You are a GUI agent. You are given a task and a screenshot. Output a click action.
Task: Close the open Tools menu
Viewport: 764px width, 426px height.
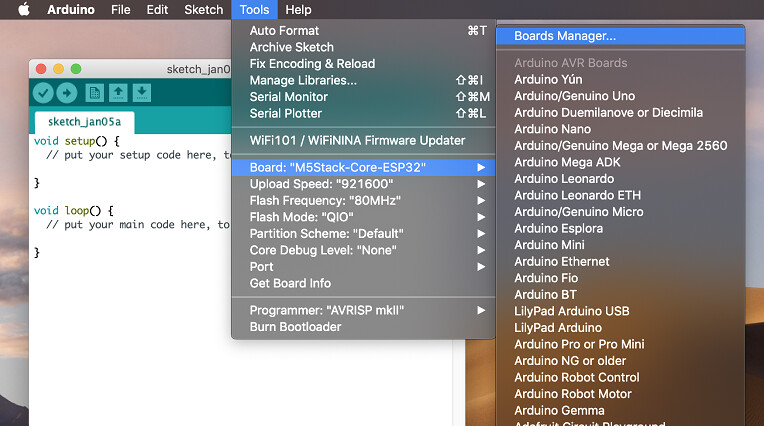pyautogui.click(x=254, y=10)
